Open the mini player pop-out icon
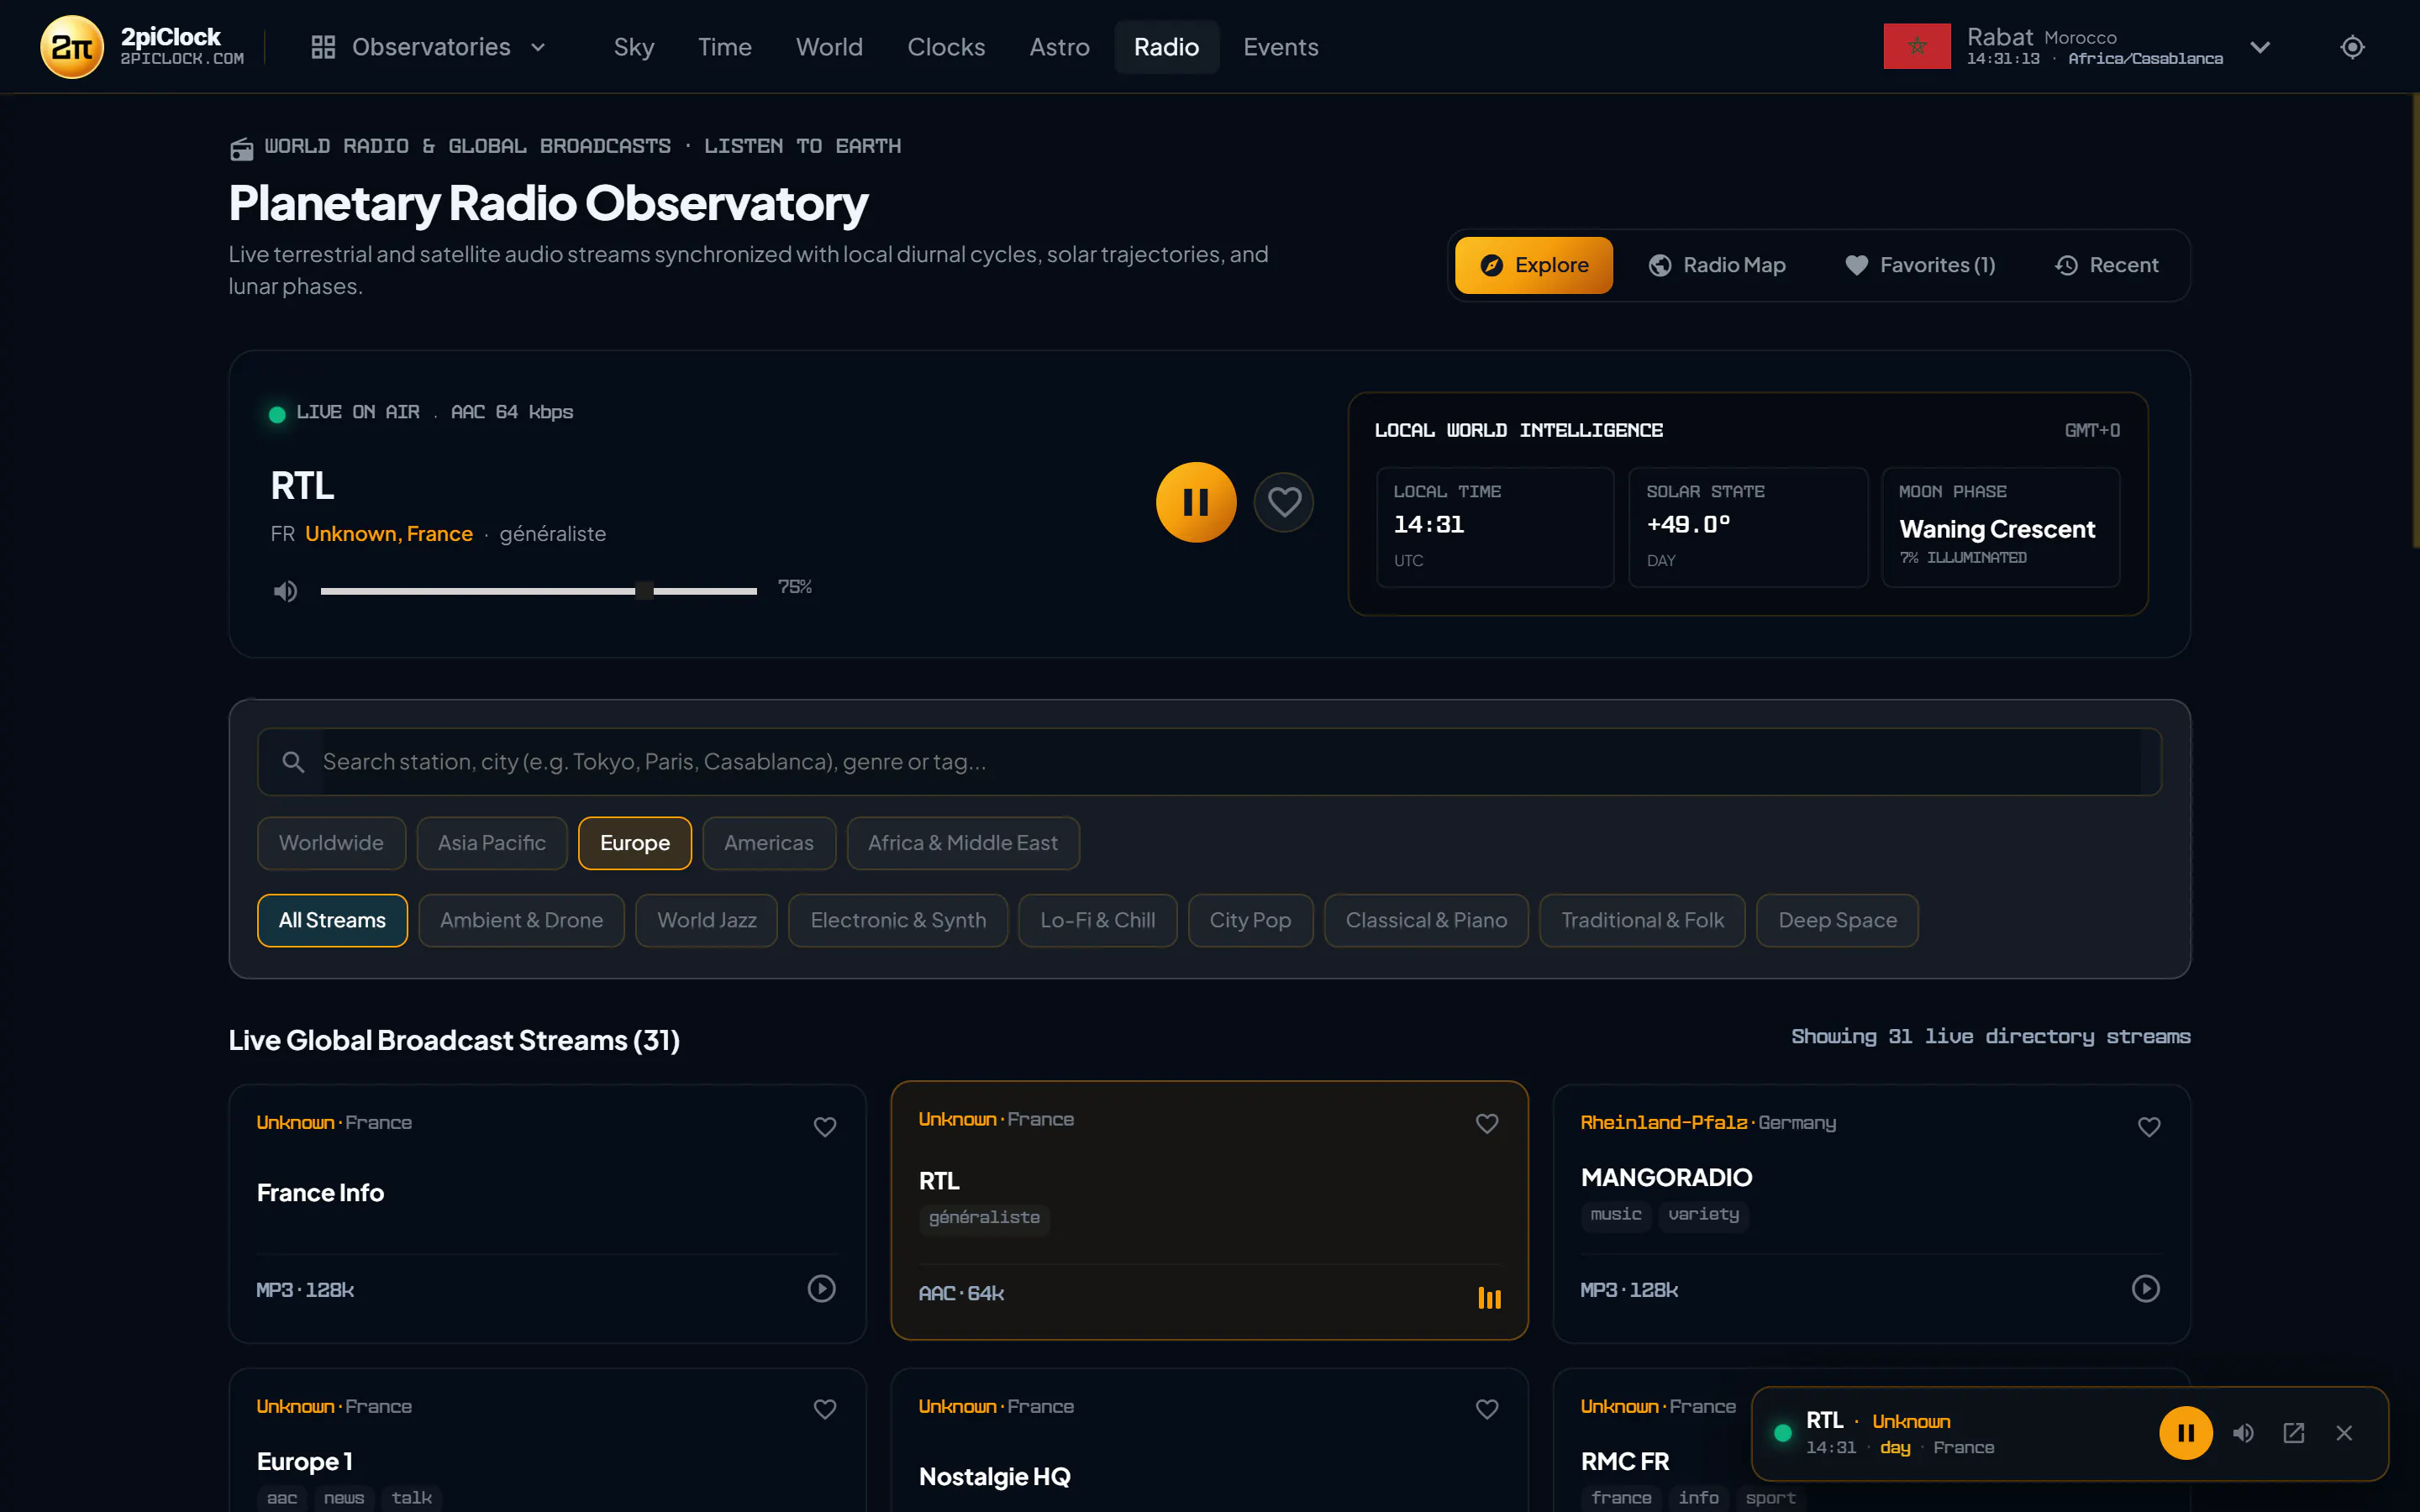The height and width of the screenshot is (1512, 2420). [2294, 1433]
